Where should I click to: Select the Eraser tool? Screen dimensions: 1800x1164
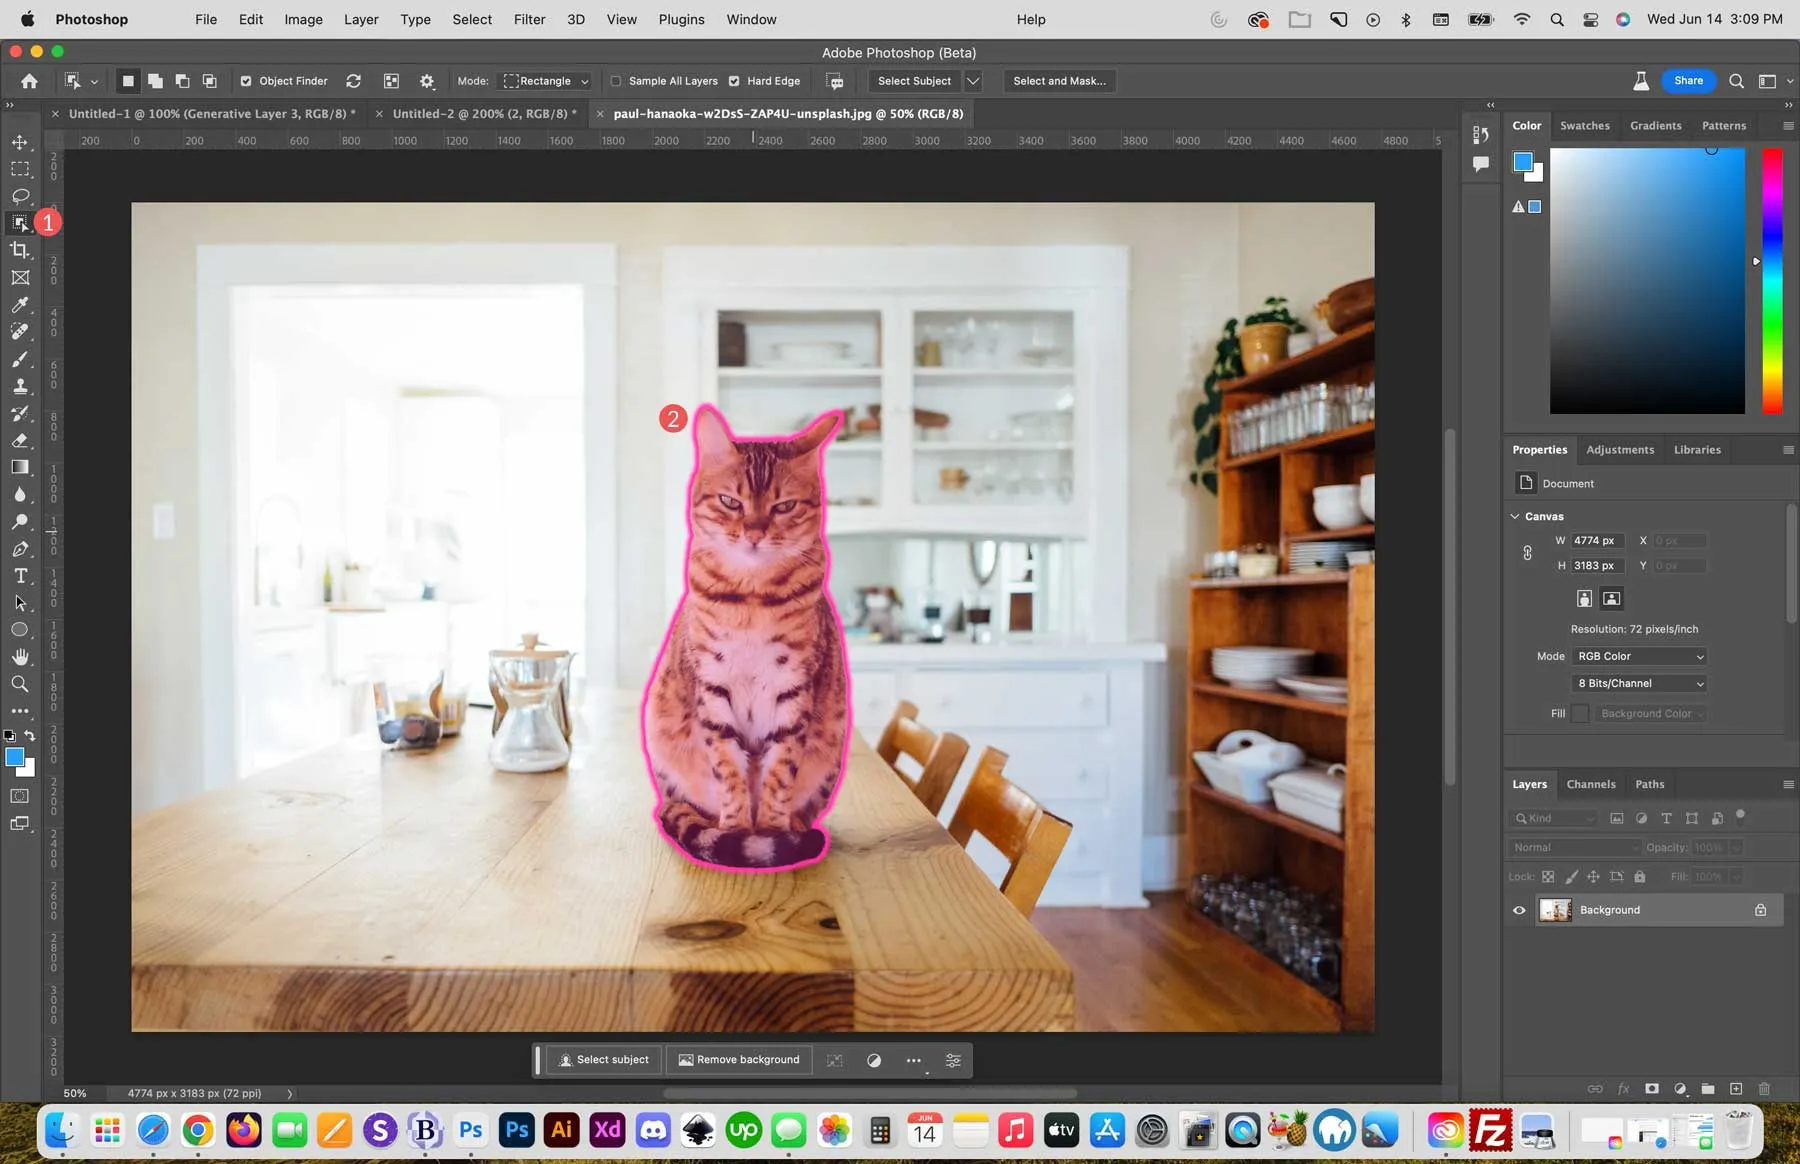pos(20,441)
